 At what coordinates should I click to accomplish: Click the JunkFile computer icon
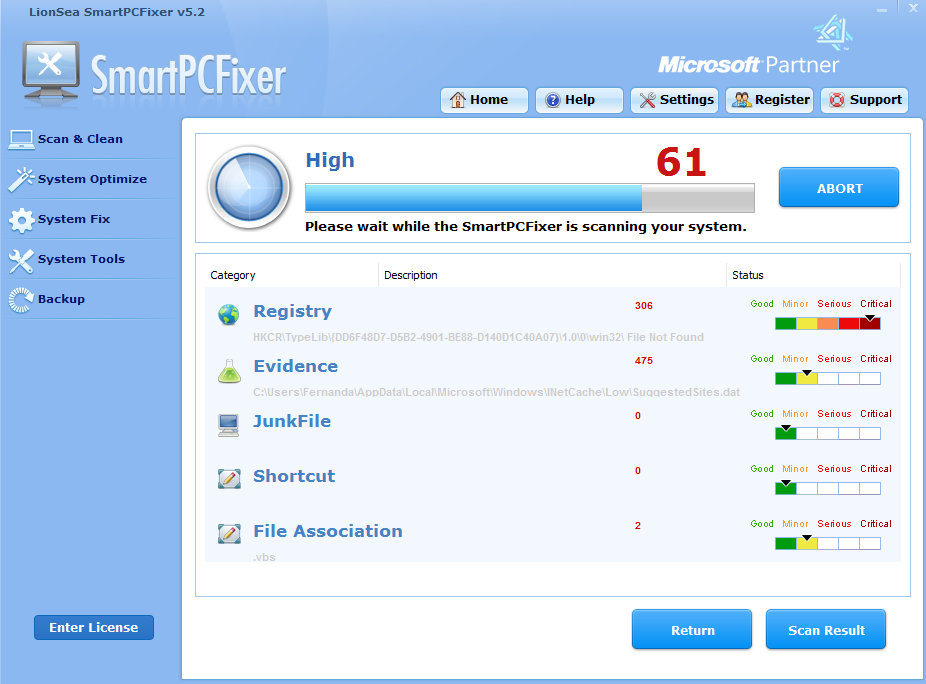tap(229, 425)
